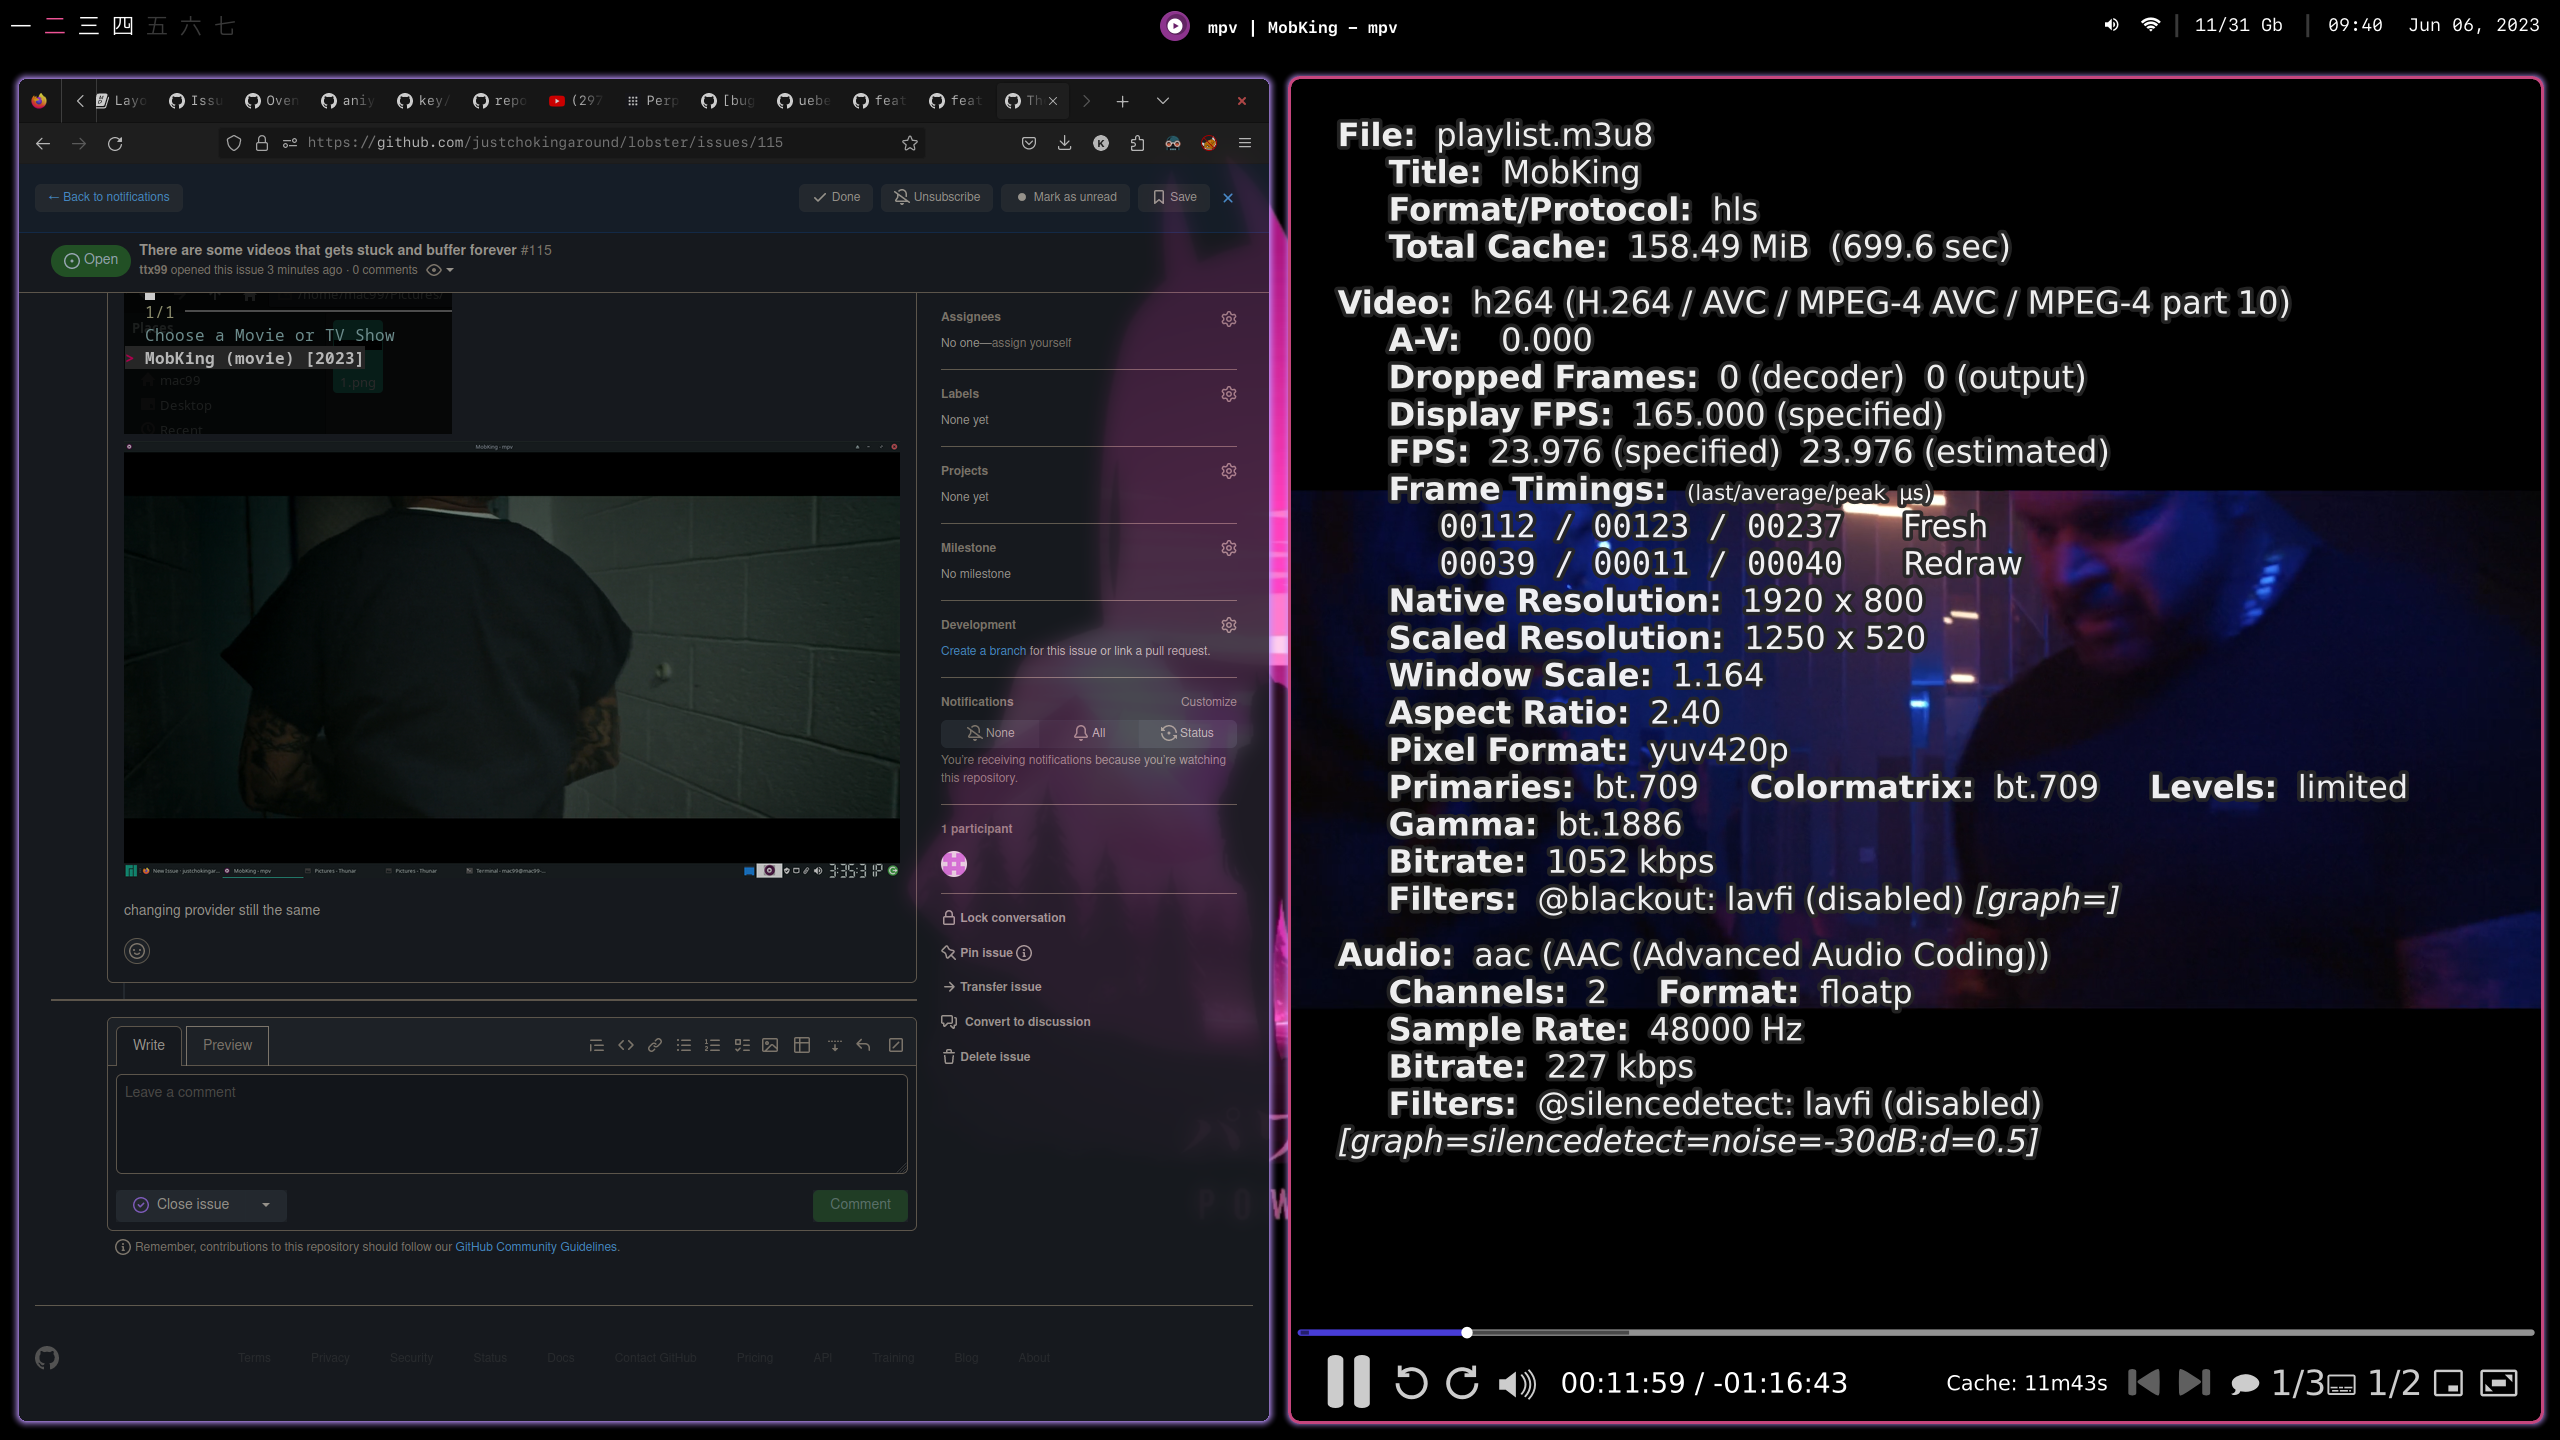
Task: Mute audio with the speaker icon in mpv
Action: click(x=1516, y=1382)
